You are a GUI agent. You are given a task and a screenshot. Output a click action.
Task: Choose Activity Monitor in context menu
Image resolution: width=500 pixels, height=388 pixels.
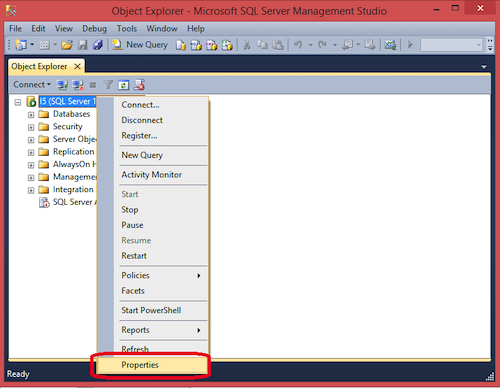(x=152, y=175)
